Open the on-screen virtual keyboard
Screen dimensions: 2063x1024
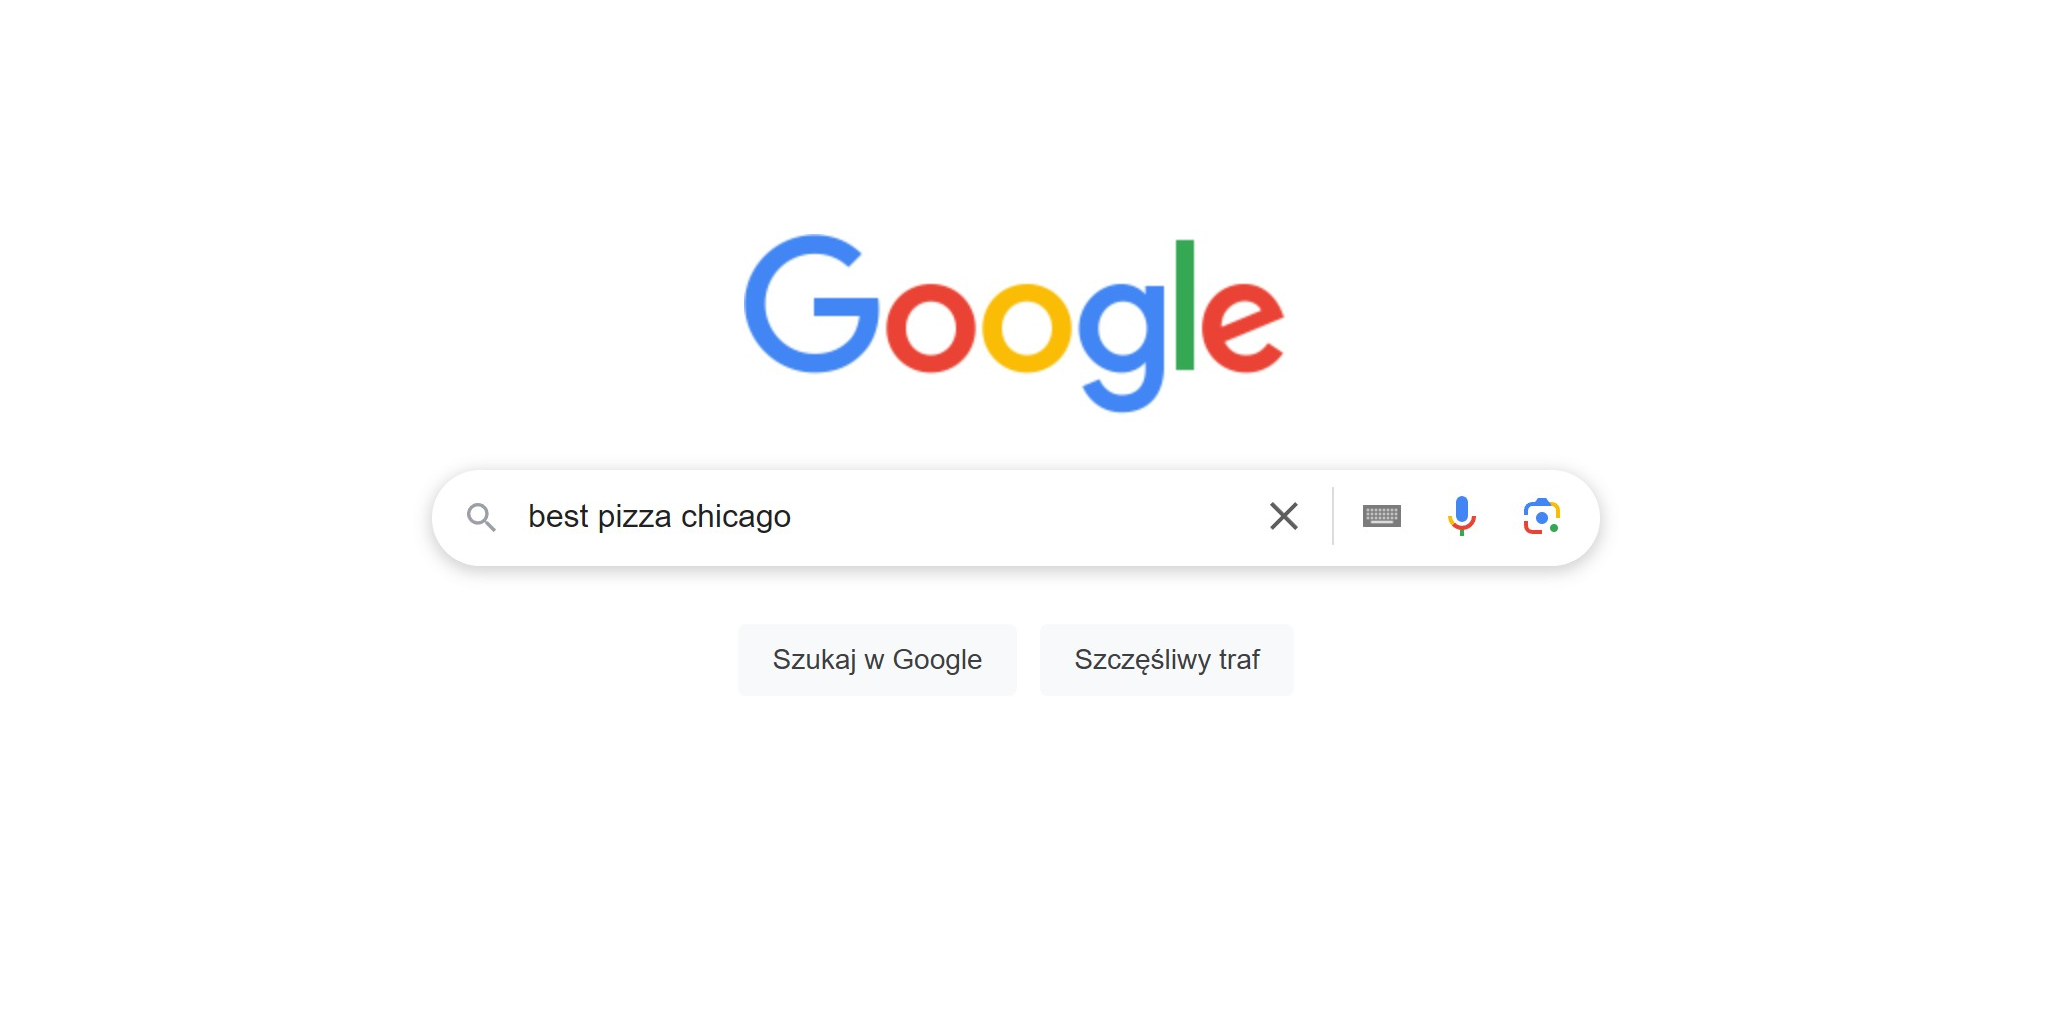tap(1381, 516)
